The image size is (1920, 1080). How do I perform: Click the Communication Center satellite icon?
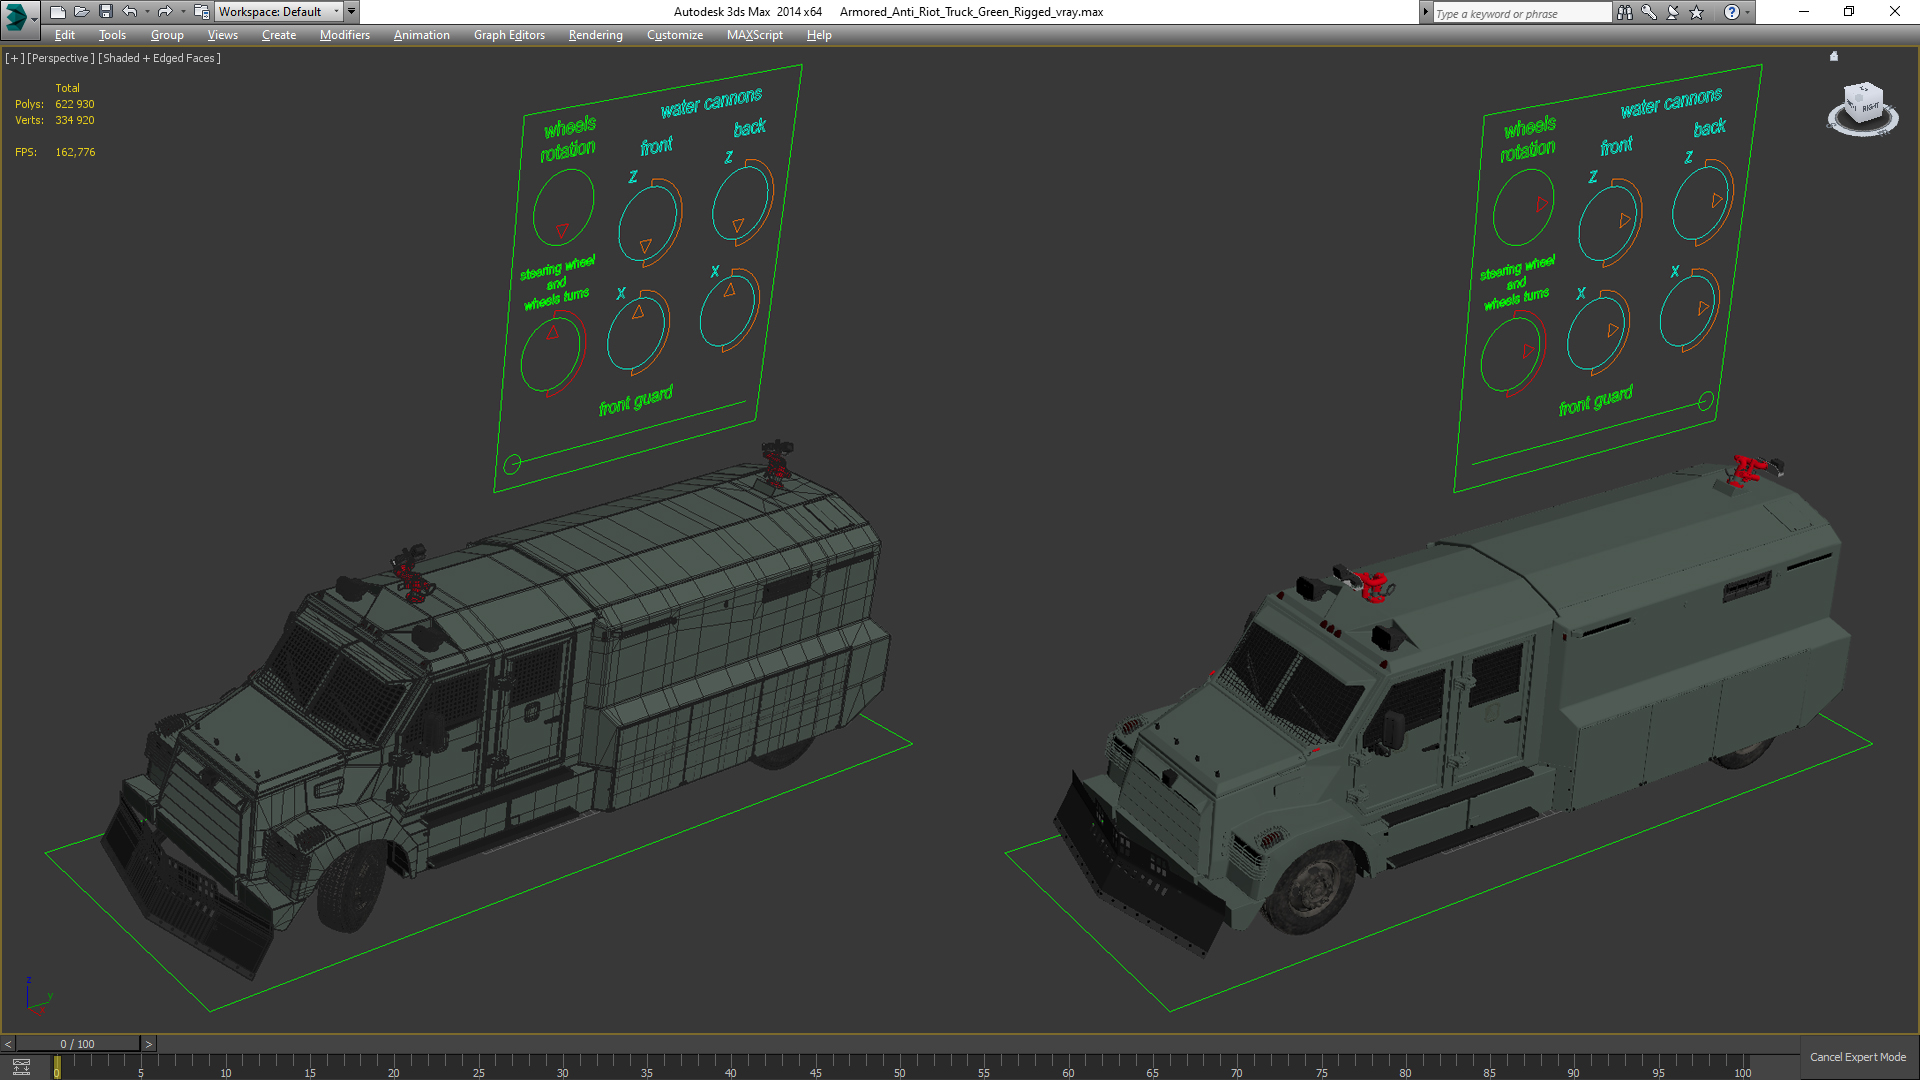pyautogui.click(x=1673, y=12)
